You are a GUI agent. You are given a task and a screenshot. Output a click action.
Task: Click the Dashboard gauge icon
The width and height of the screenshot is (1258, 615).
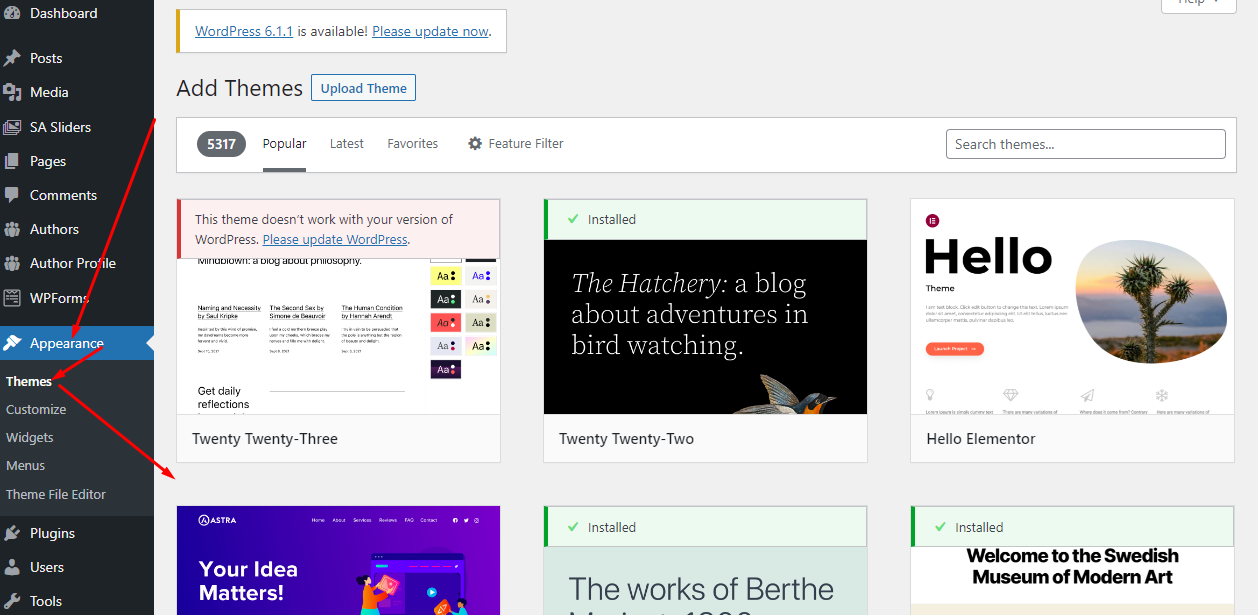12,13
